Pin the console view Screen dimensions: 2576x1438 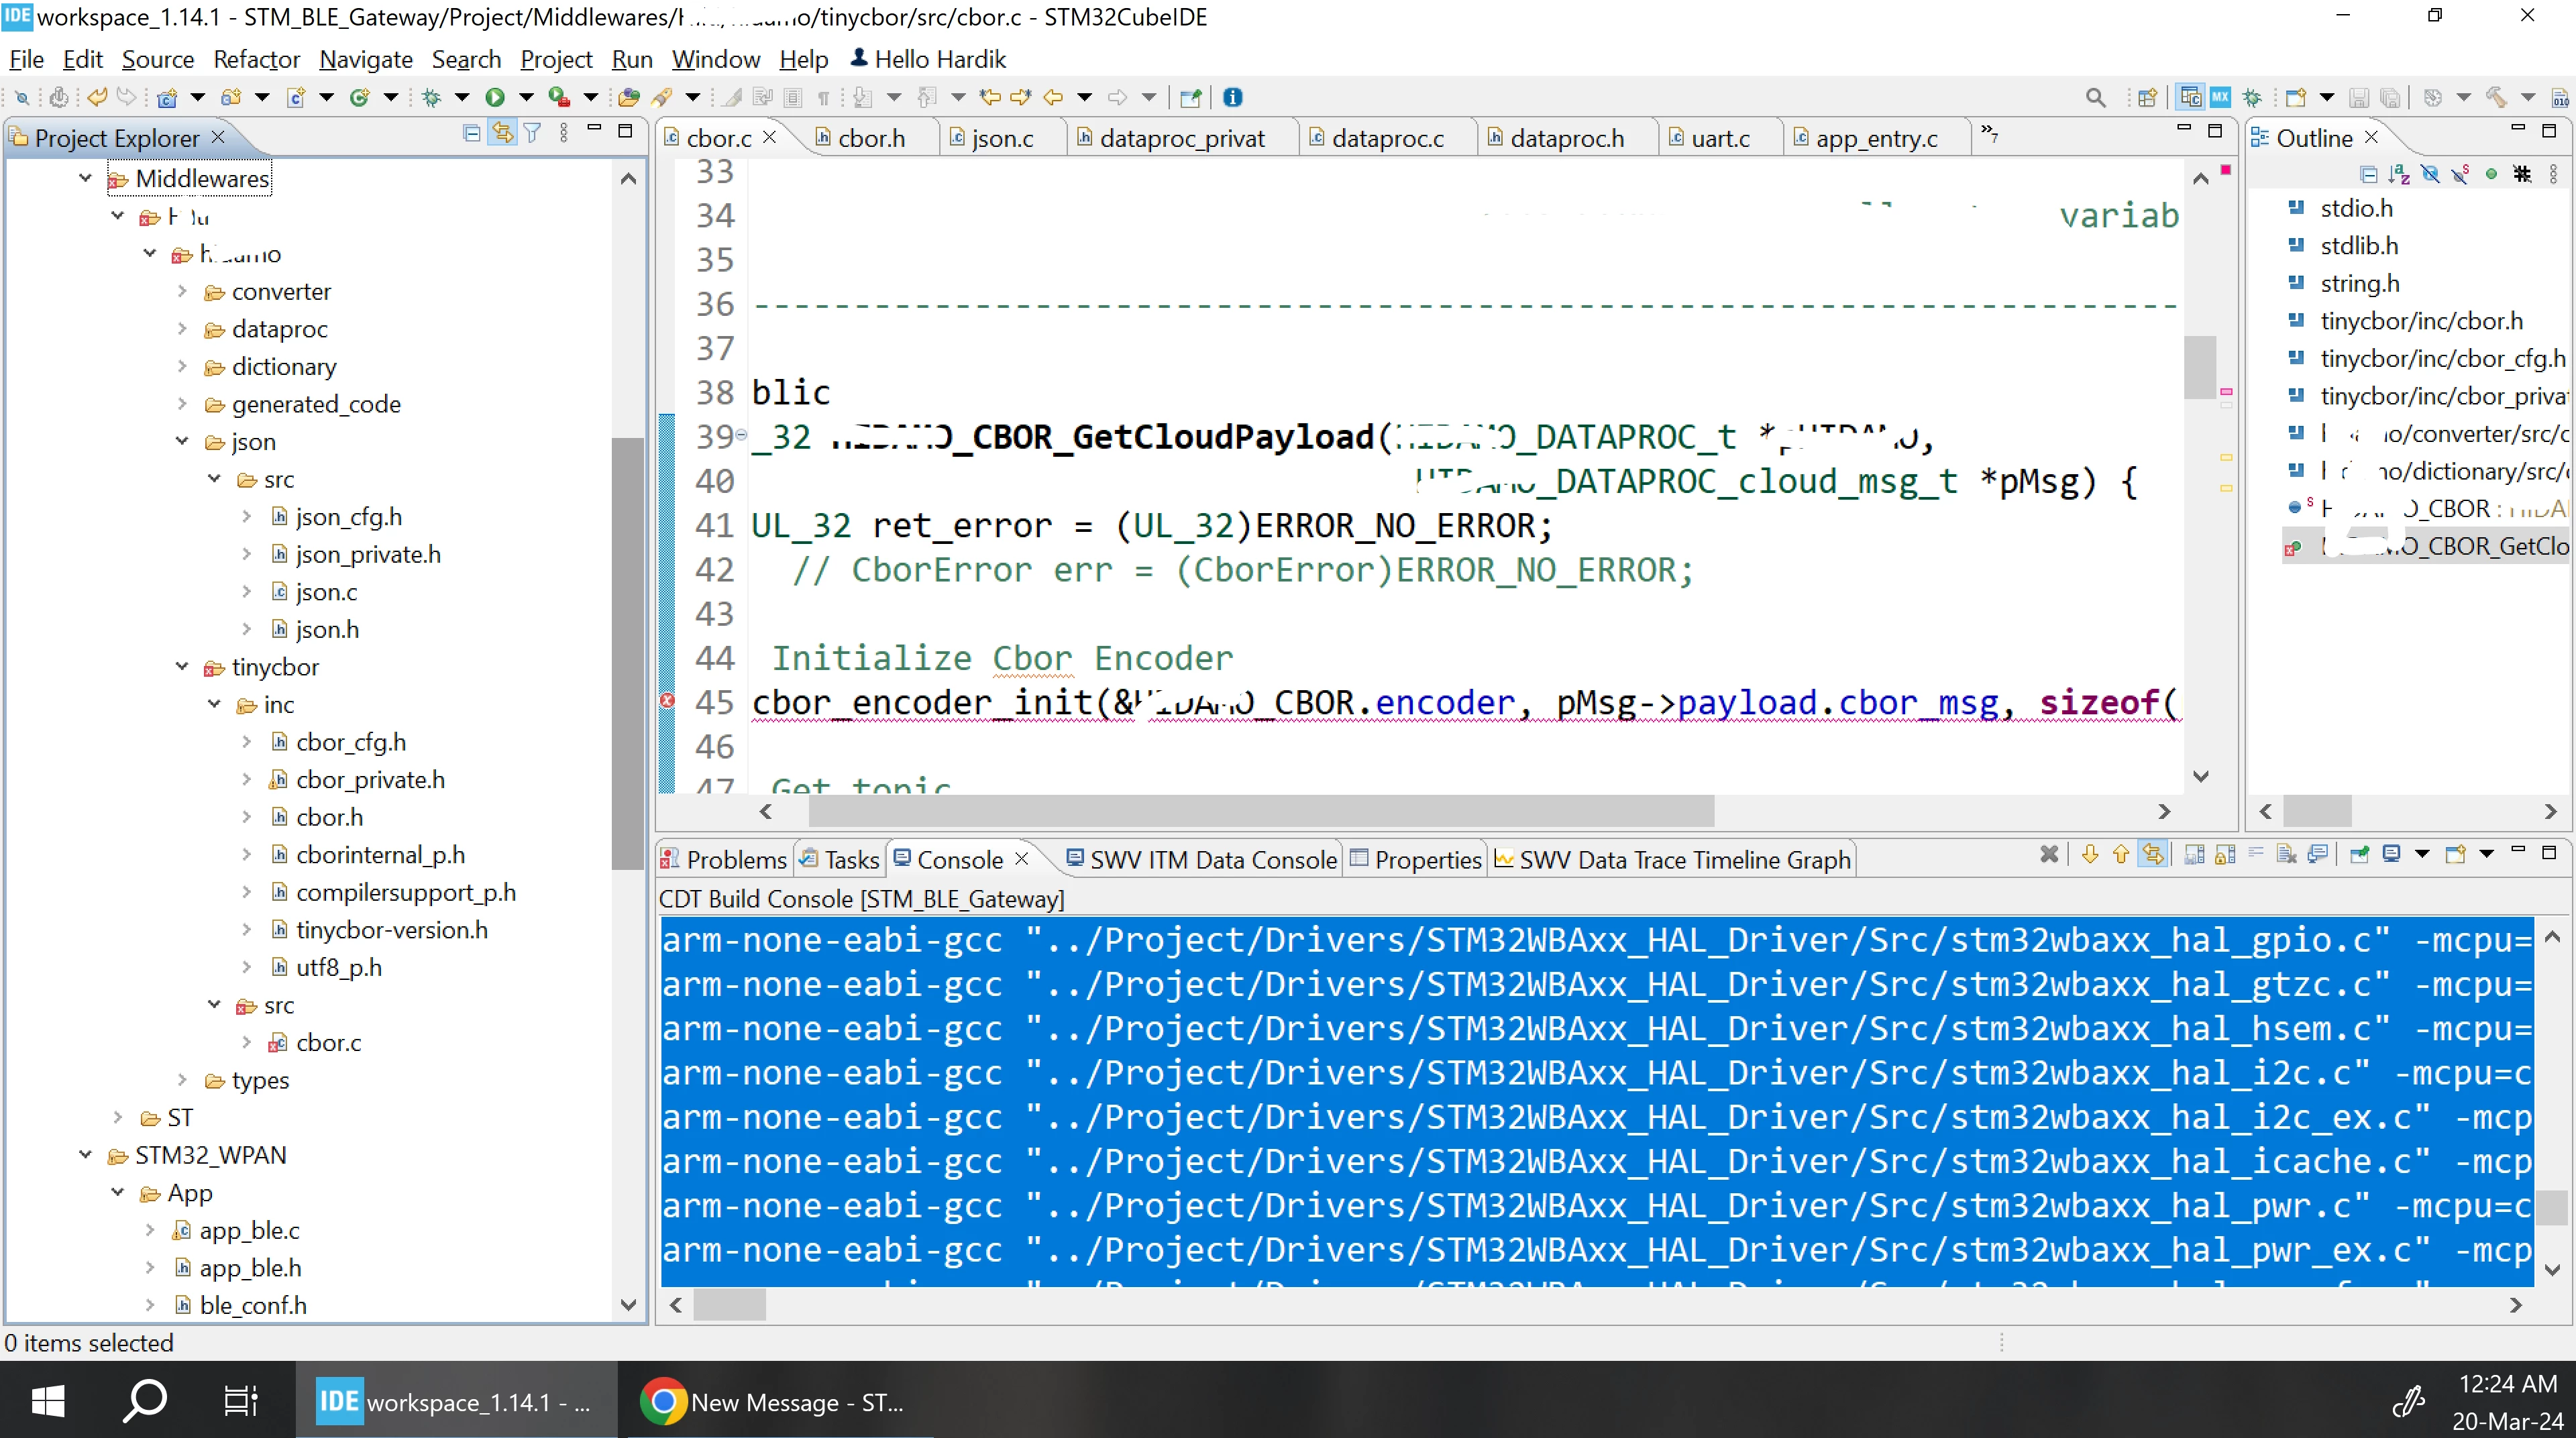(x=2360, y=855)
